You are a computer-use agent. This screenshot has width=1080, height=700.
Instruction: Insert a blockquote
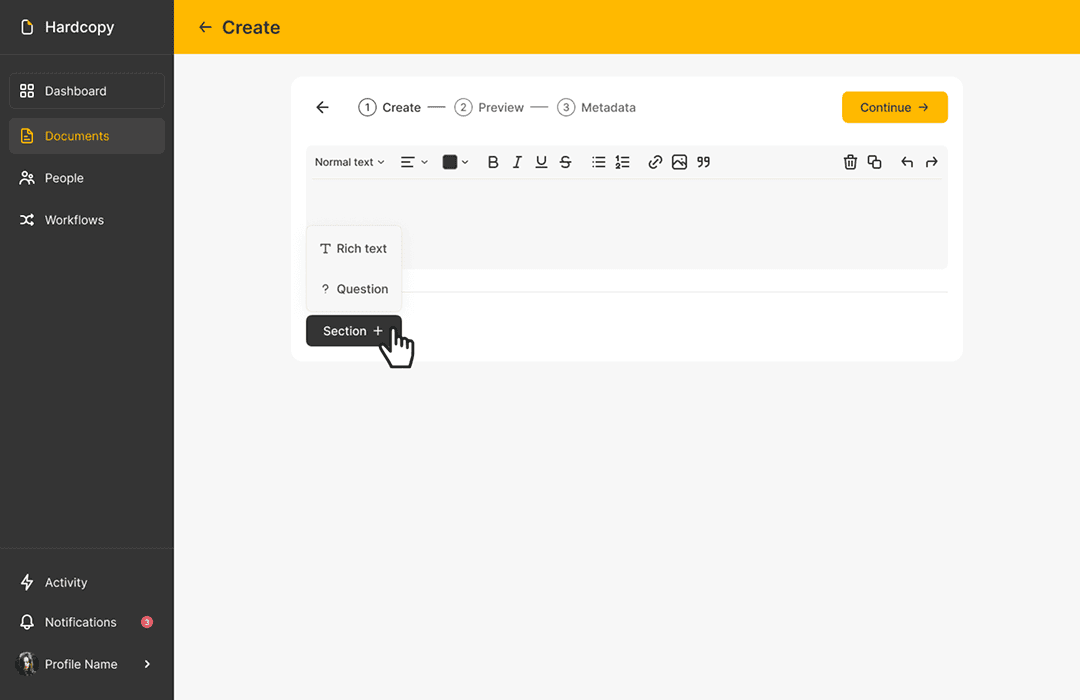(703, 161)
